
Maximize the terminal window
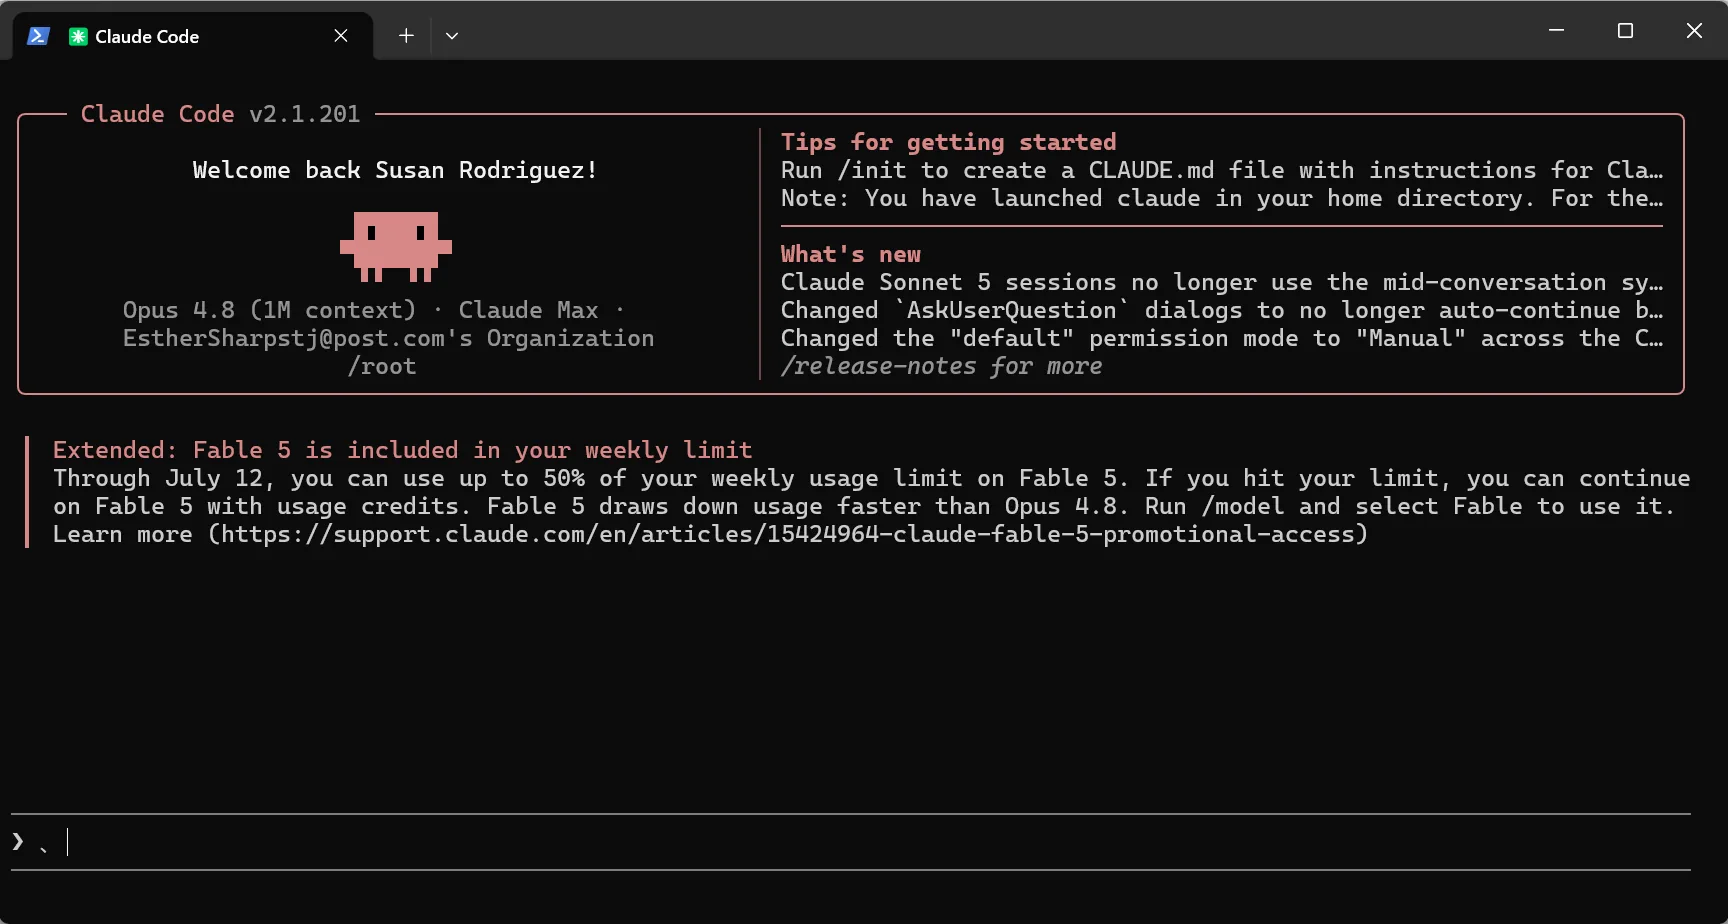coord(1625,31)
